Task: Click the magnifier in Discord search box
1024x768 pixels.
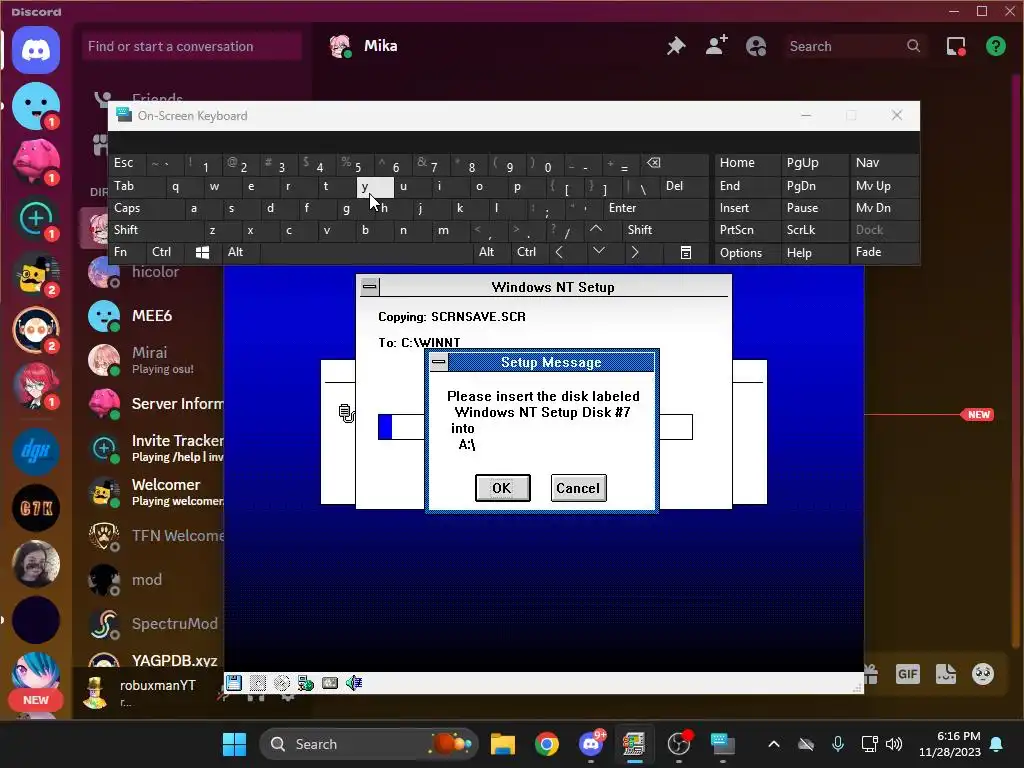Action: [913, 46]
